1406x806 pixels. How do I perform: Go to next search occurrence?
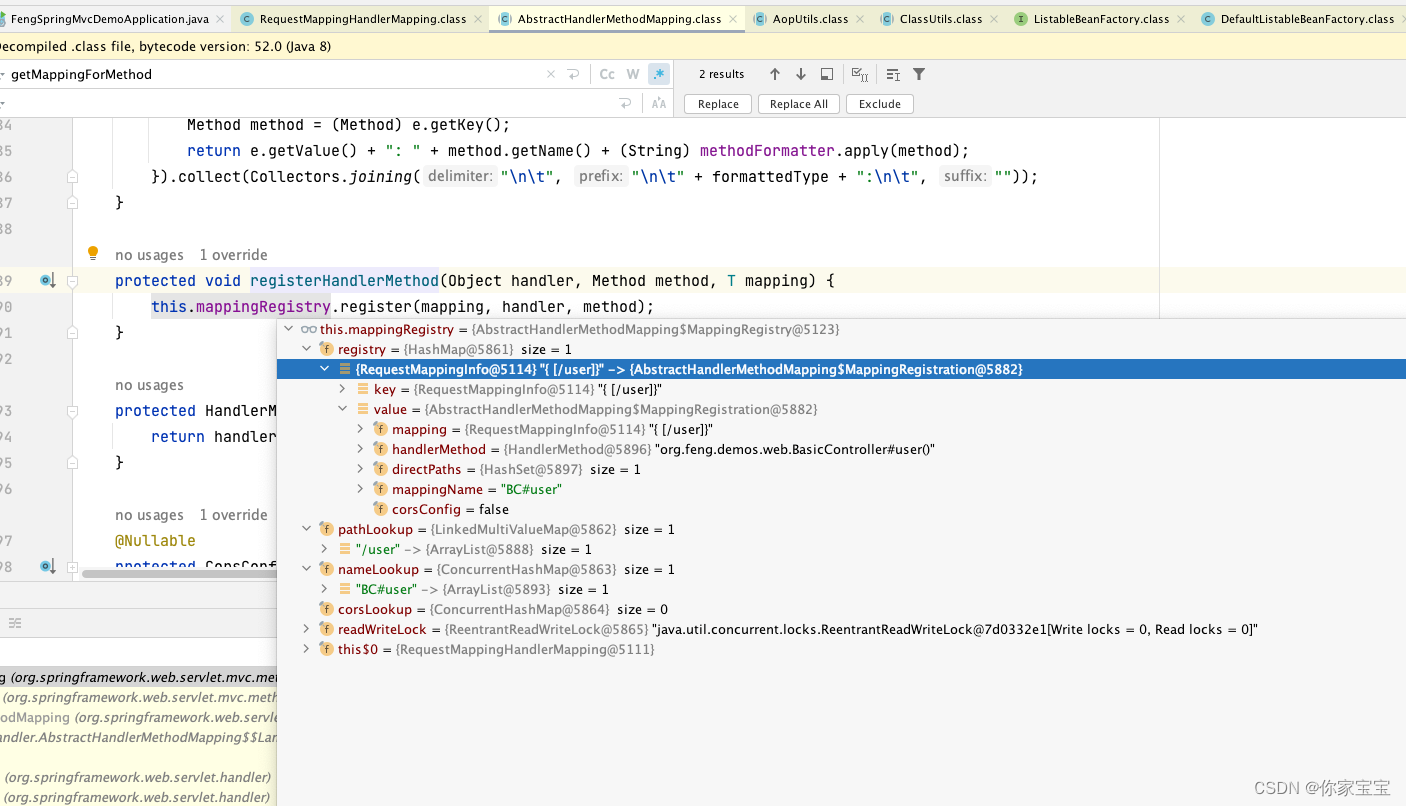point(800,74)
